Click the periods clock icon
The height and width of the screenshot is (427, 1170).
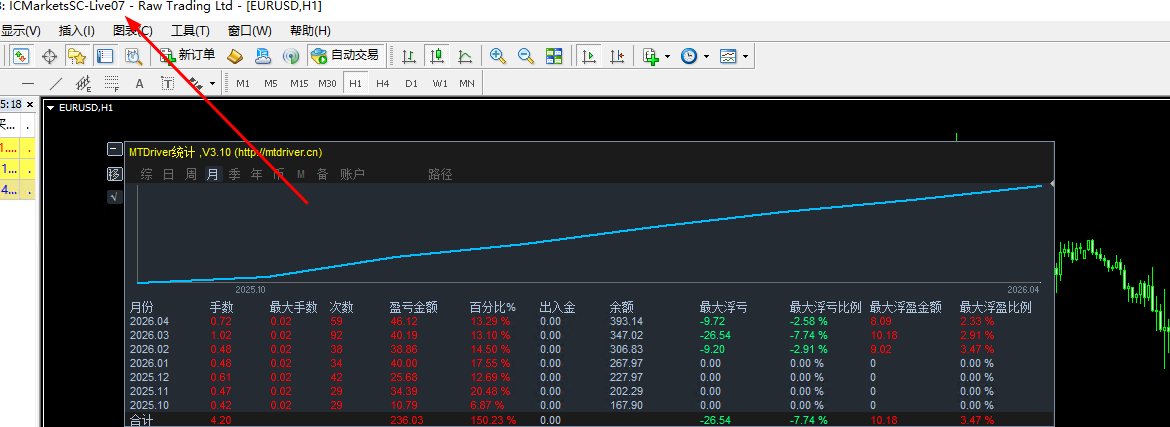pos(689,56)
